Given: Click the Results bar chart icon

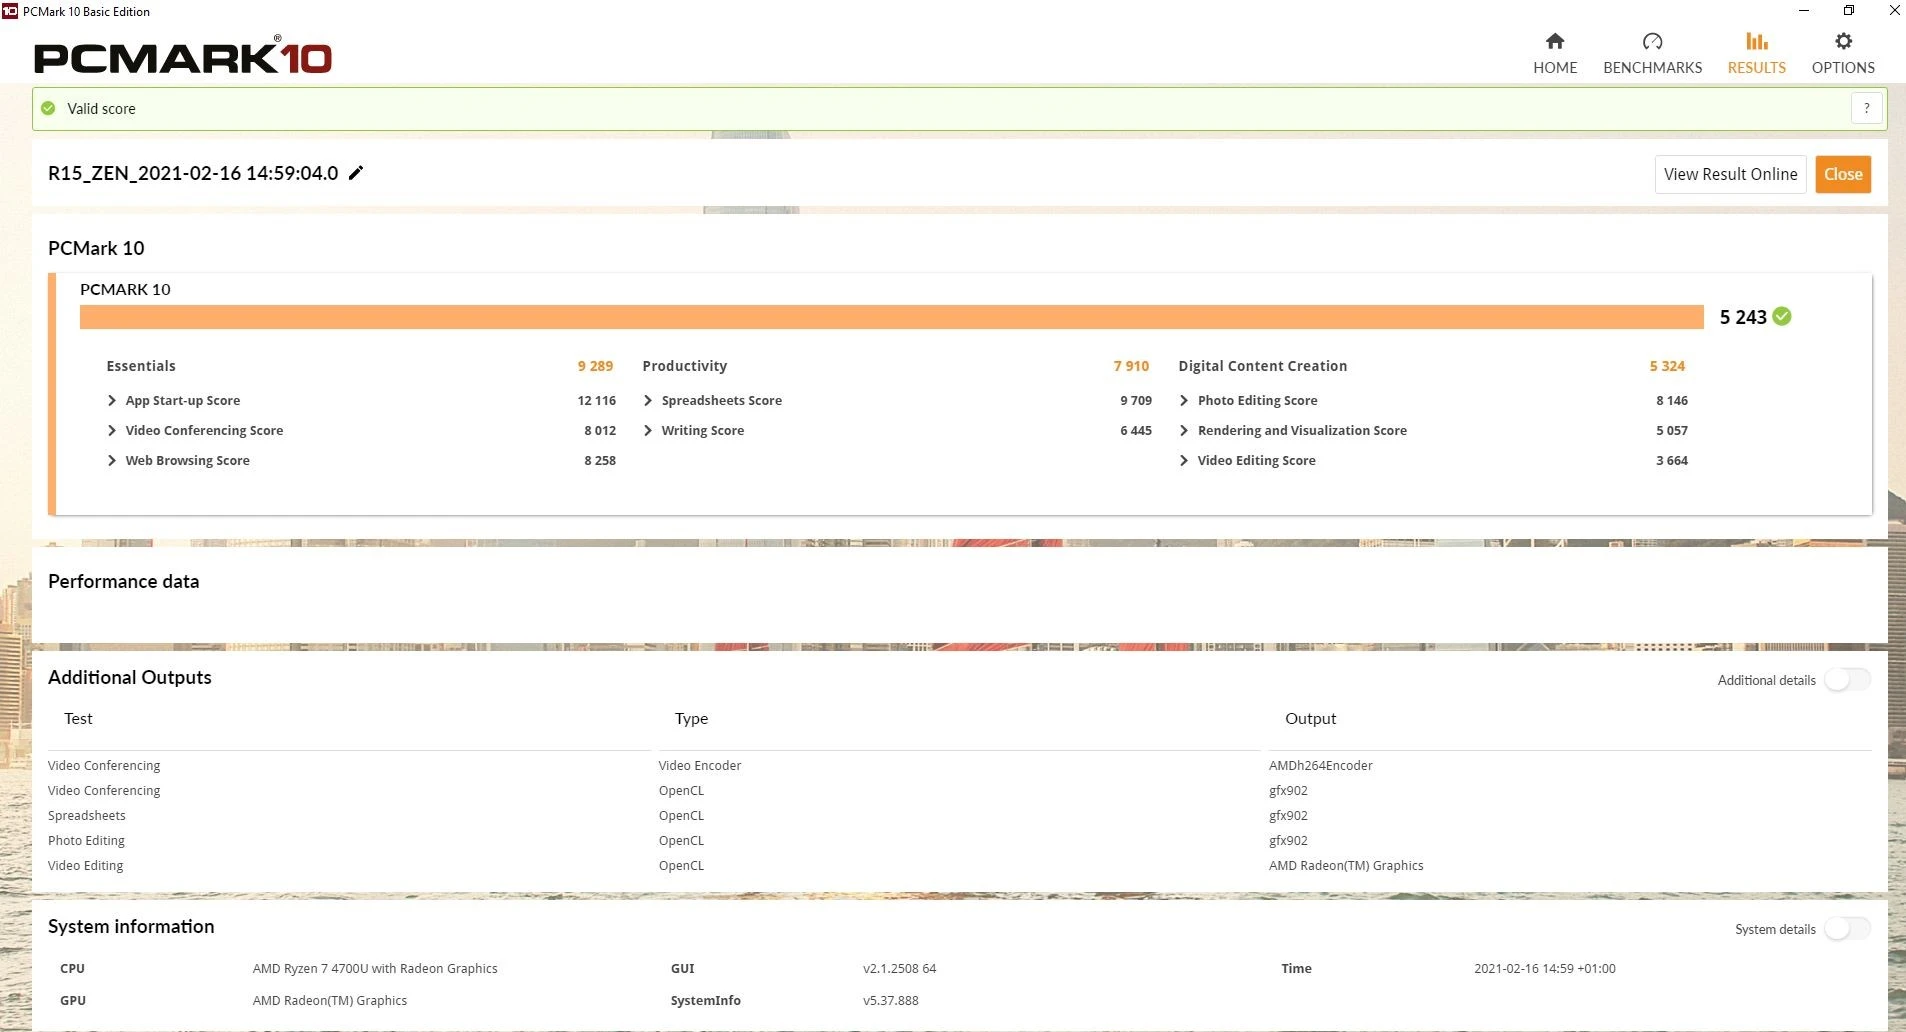Looking at the screenshot, I should pyautogui.click(x=1756, y=41).
